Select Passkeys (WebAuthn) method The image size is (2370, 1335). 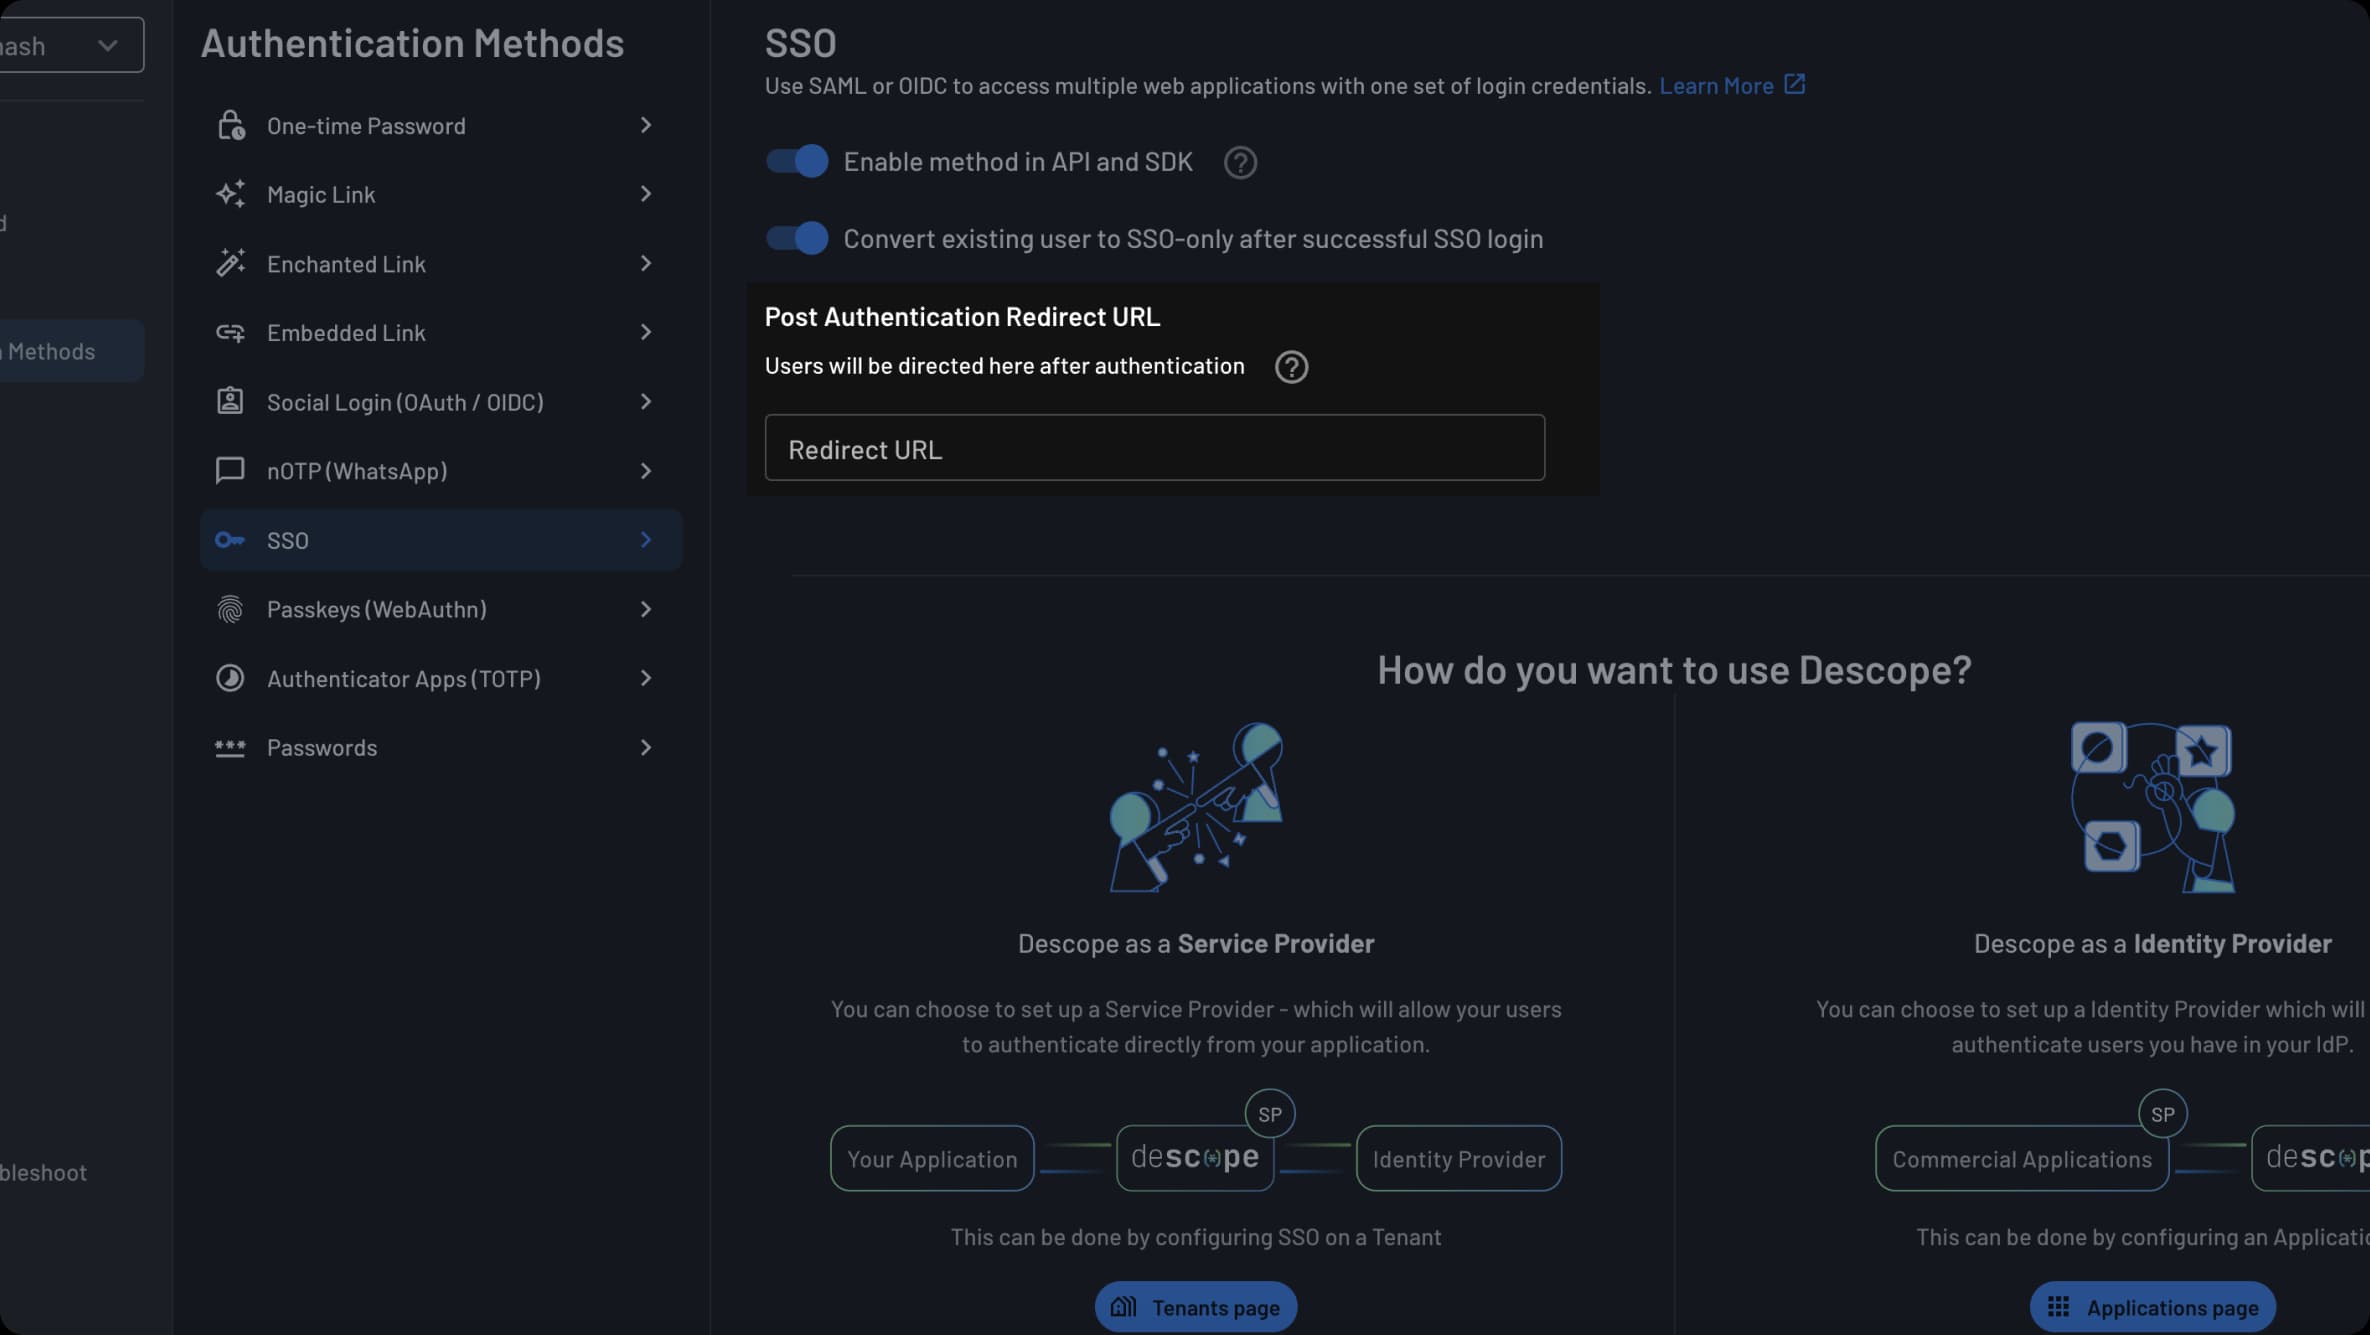441,609
